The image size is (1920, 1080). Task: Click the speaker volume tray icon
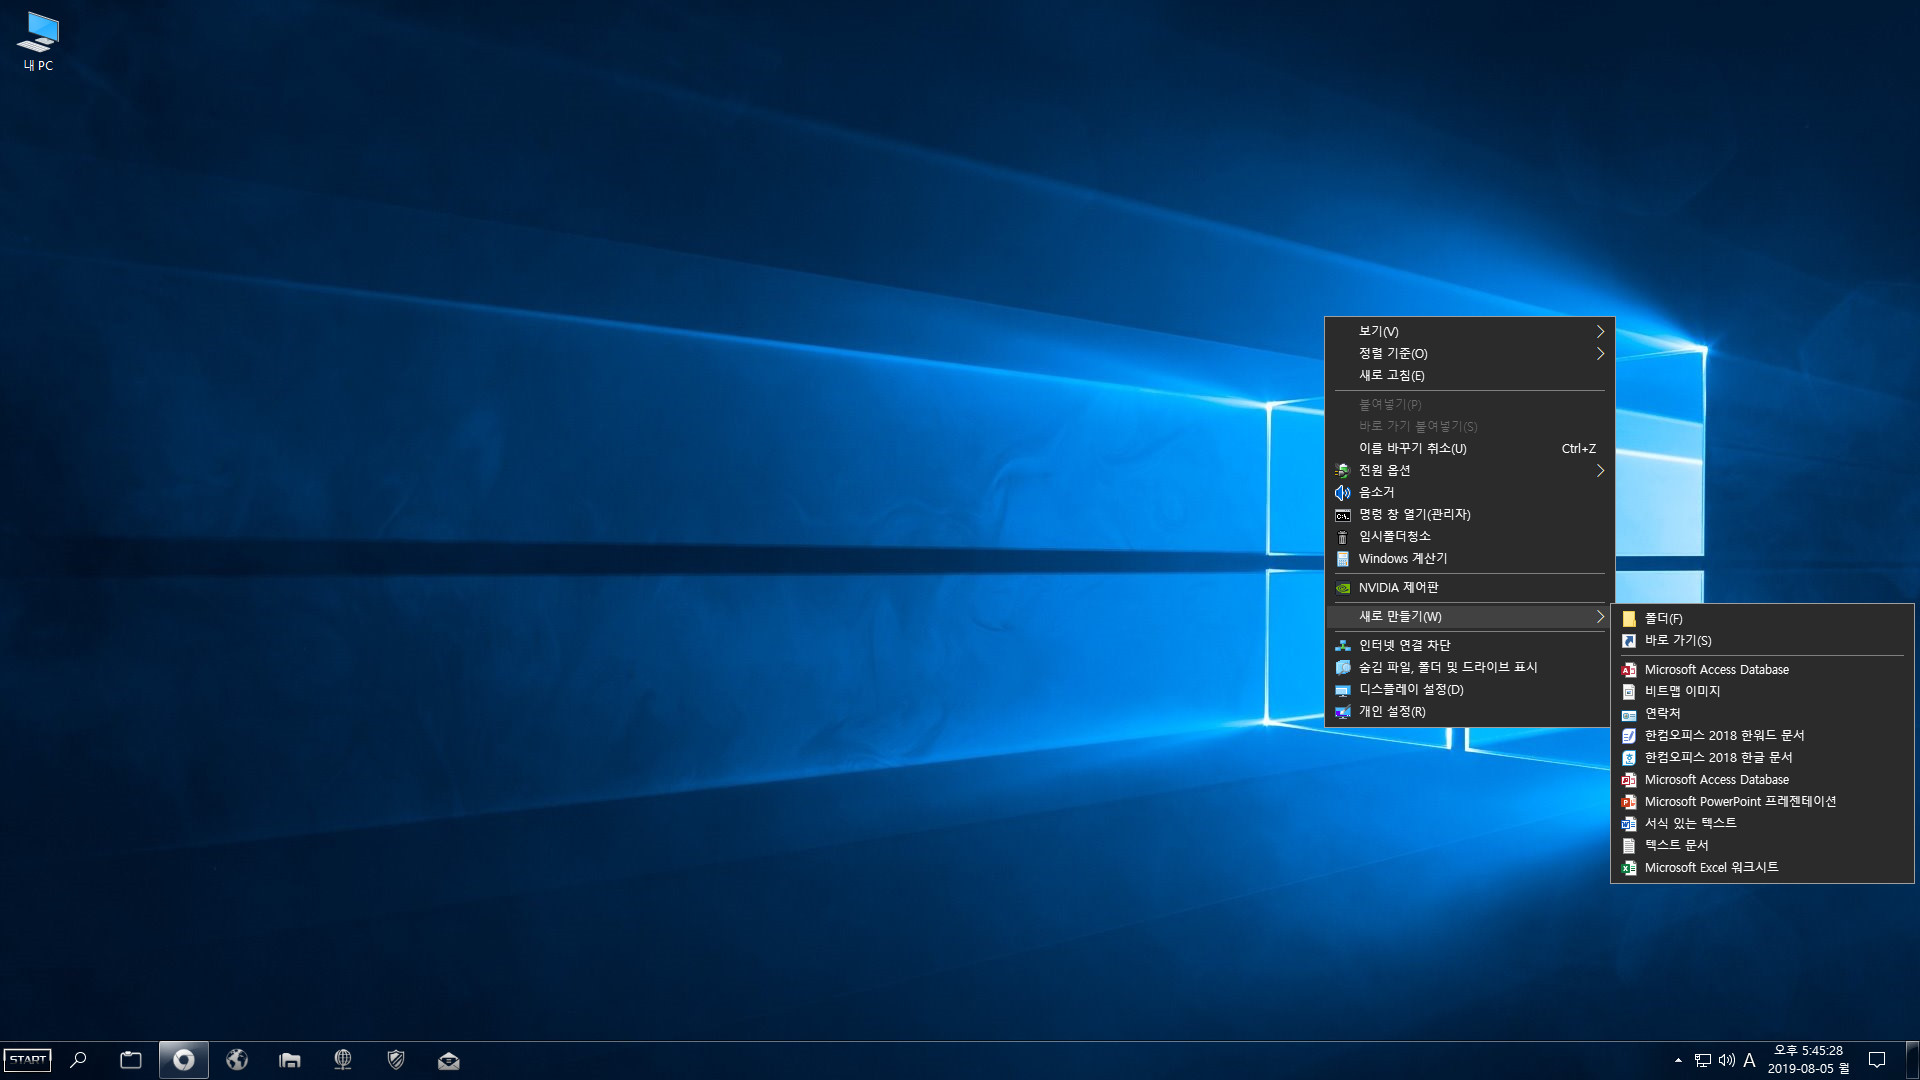coord(1726,1060)
